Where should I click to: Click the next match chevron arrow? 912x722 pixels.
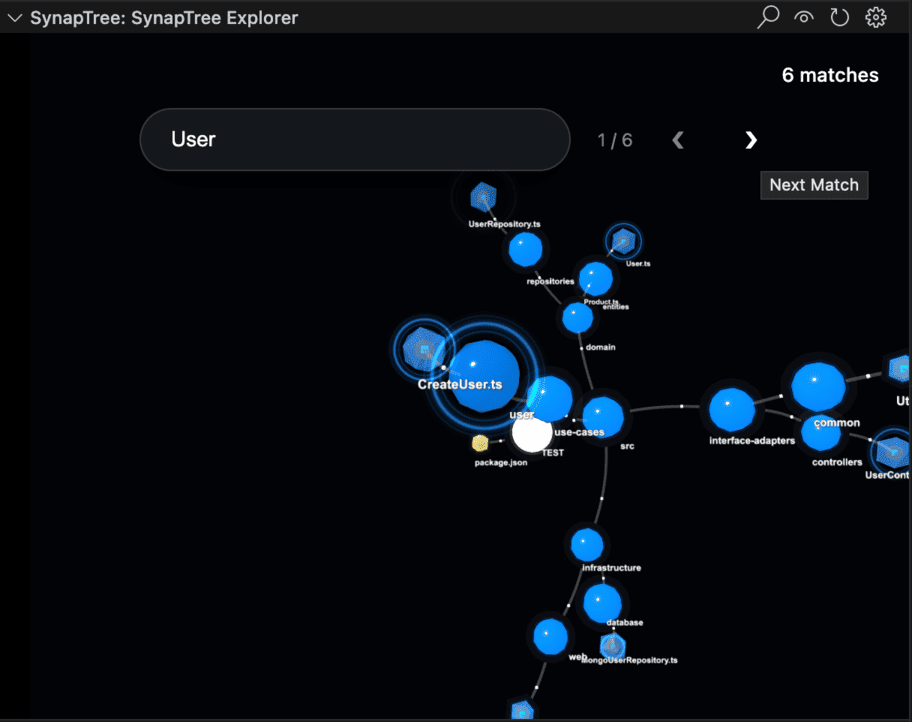point(751,140)
